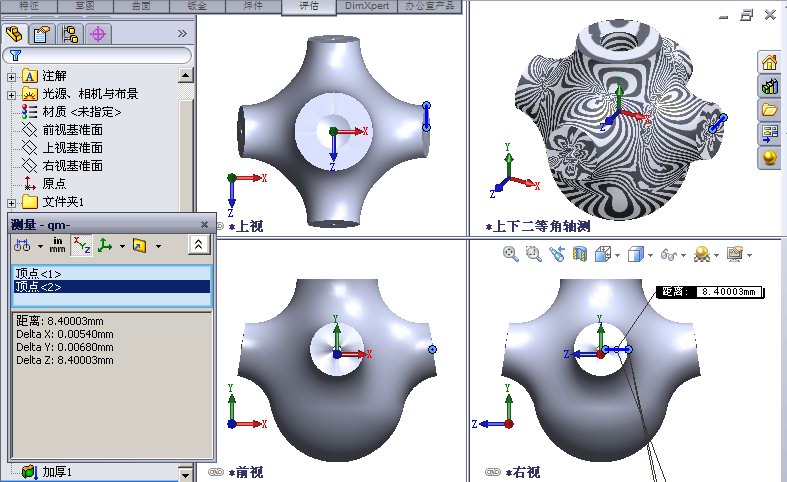Click Section View icon

coord(579,254)
